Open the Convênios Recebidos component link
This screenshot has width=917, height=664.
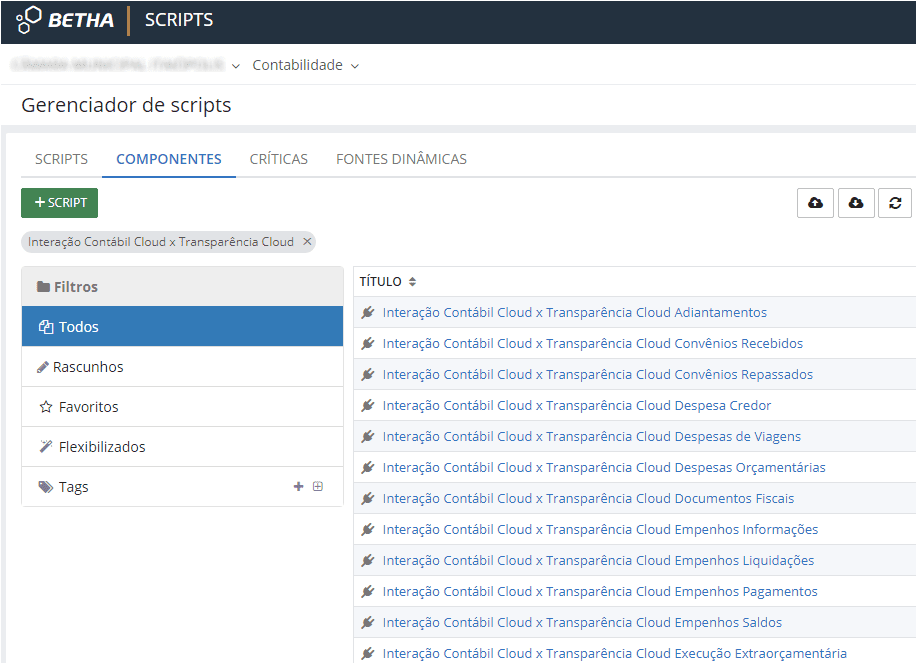[x=592, y=344]
